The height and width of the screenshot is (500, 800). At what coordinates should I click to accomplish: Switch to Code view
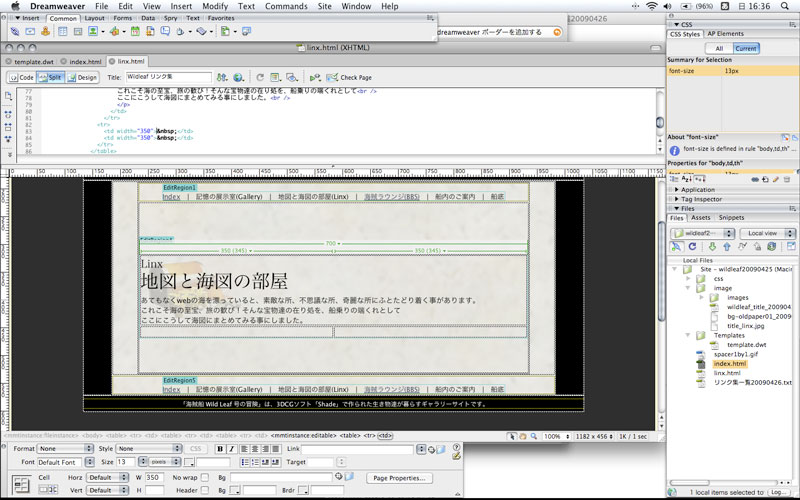(x=21, y=78)
